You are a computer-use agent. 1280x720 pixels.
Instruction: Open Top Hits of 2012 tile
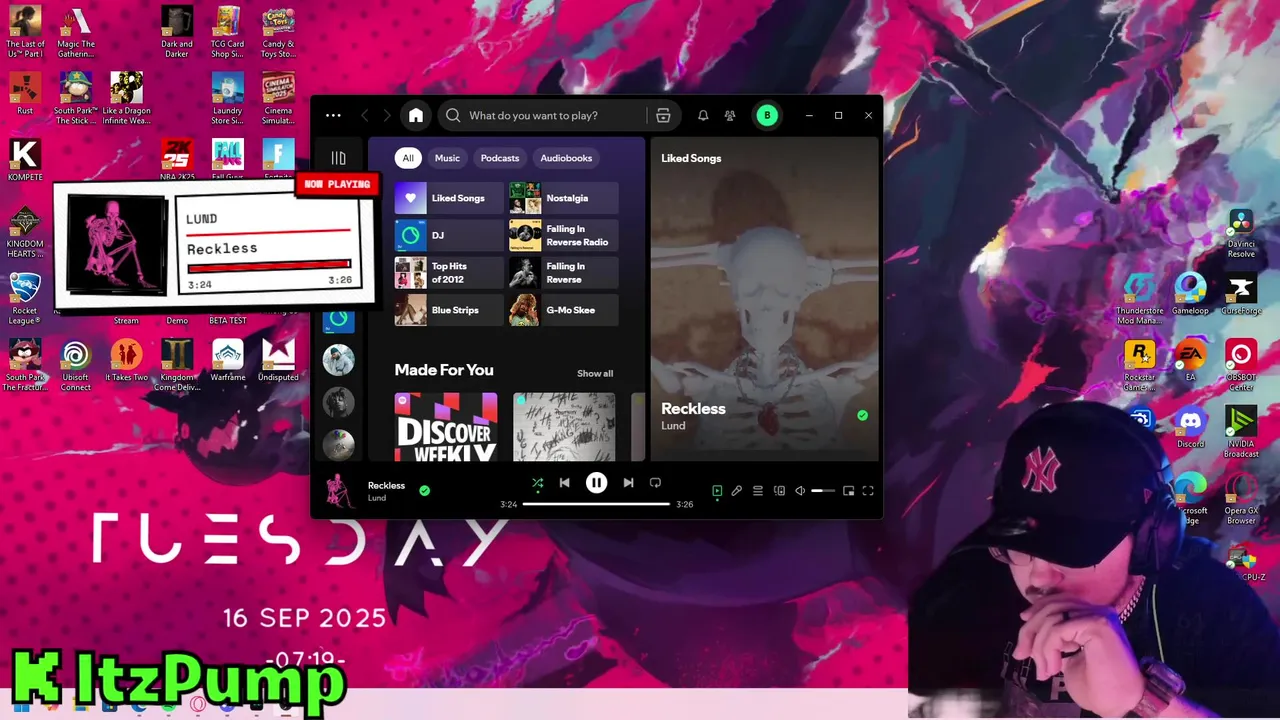pyautogui.click(x=449, y=273)
